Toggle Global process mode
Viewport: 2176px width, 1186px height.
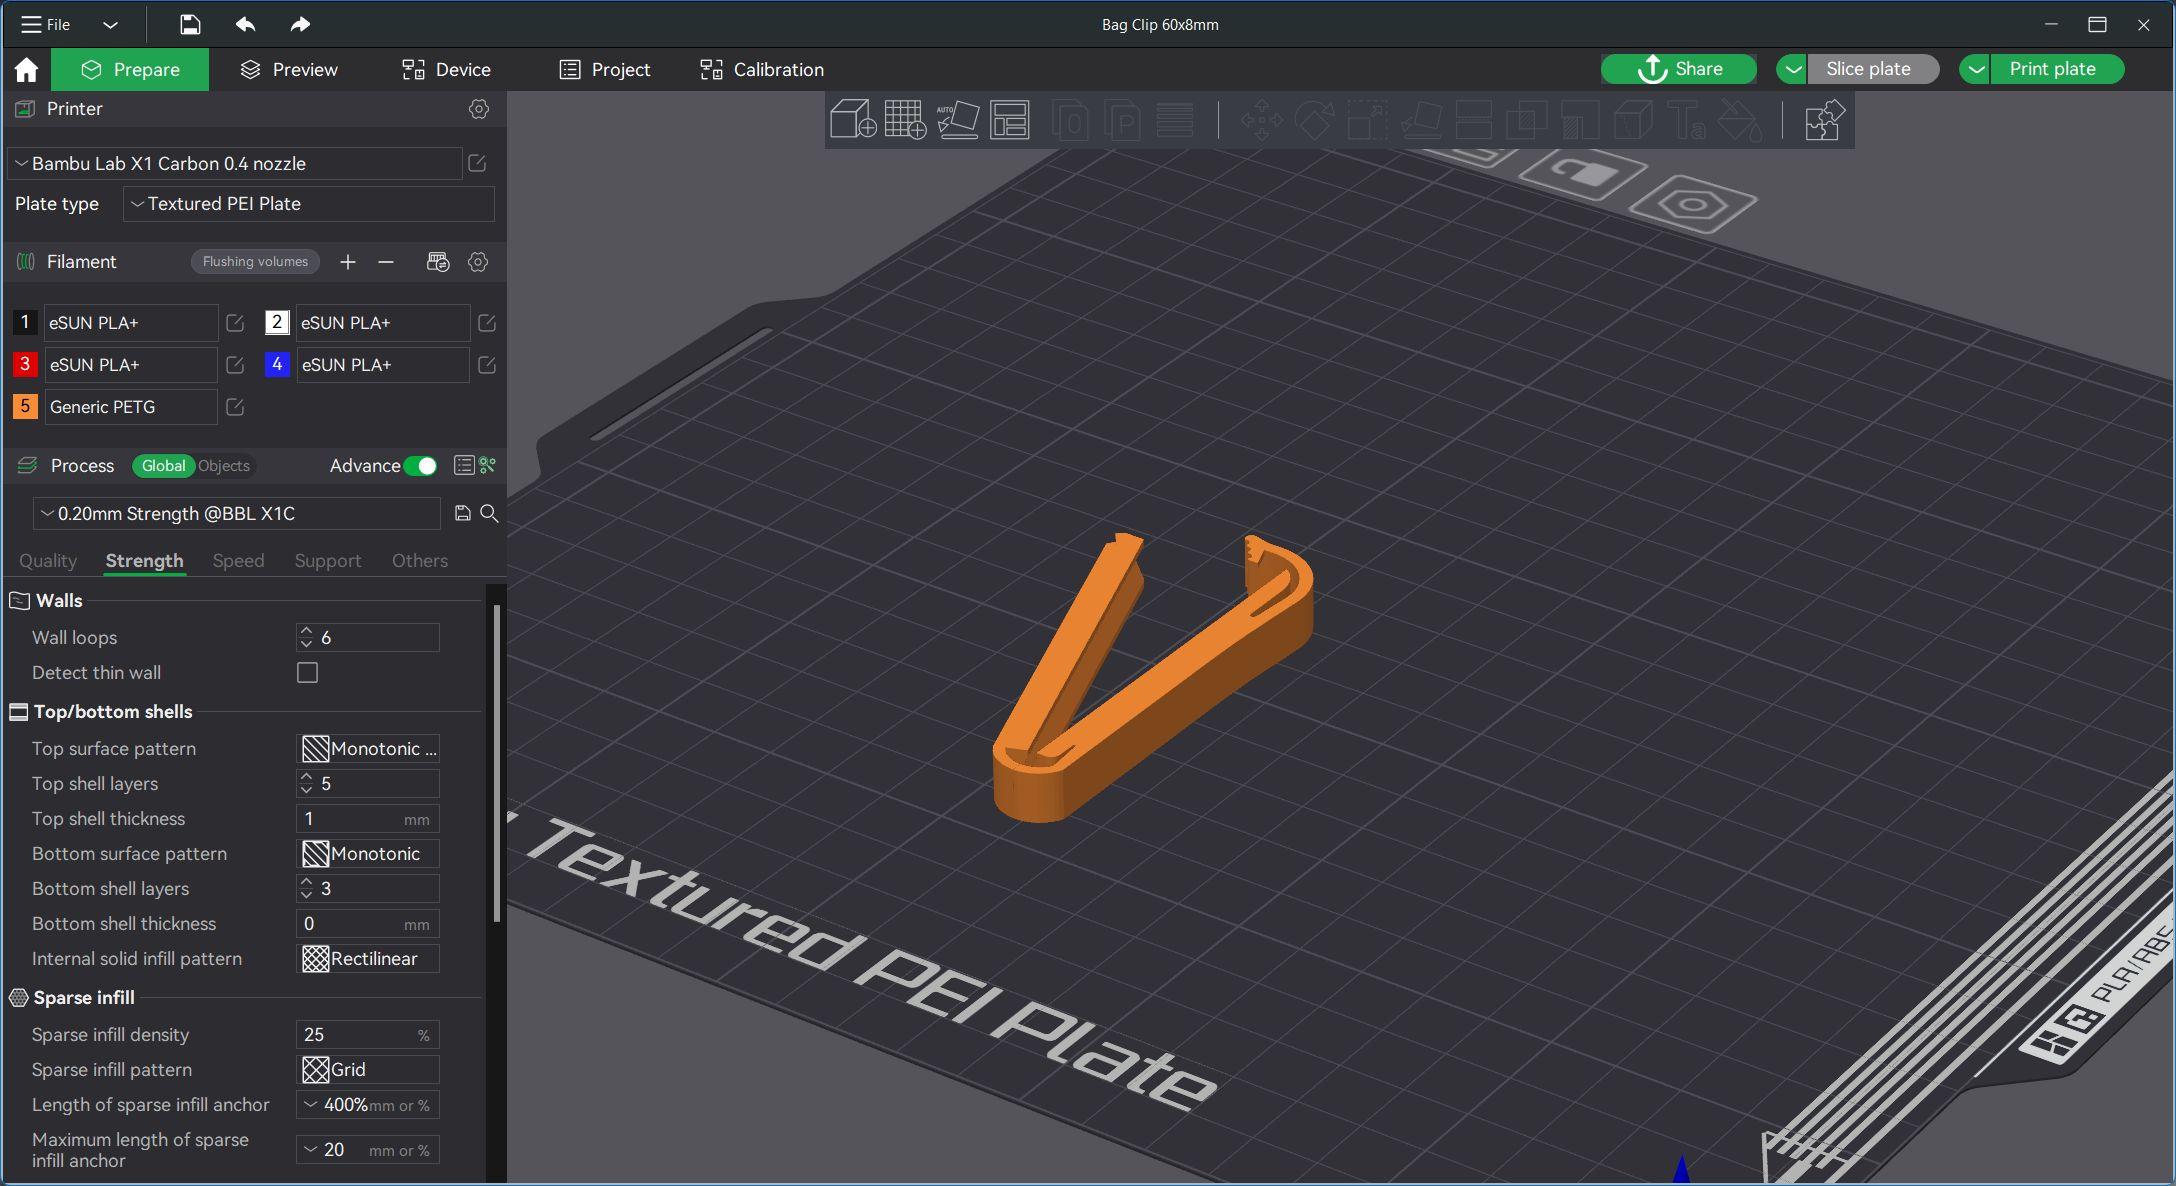click(164, 466)
